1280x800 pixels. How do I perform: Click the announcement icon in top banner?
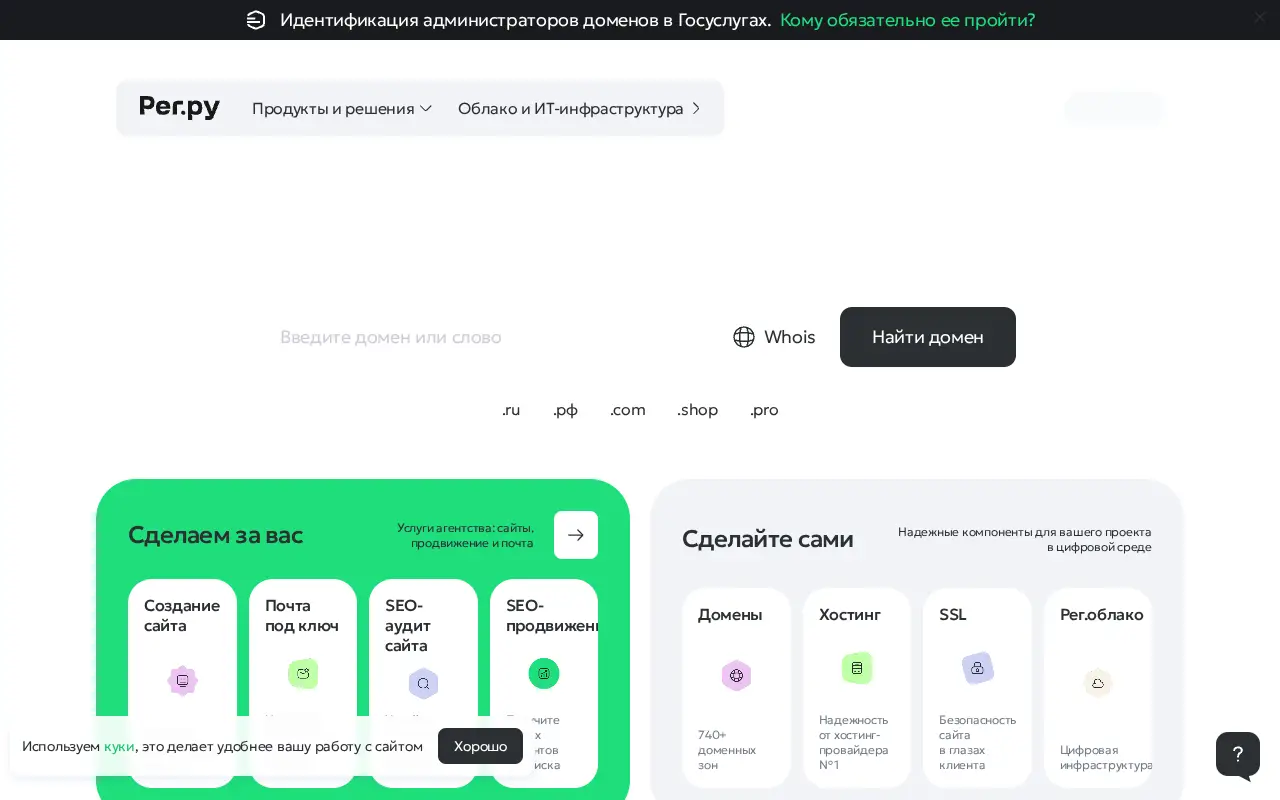pyautogui.click(x=256, y=20)
